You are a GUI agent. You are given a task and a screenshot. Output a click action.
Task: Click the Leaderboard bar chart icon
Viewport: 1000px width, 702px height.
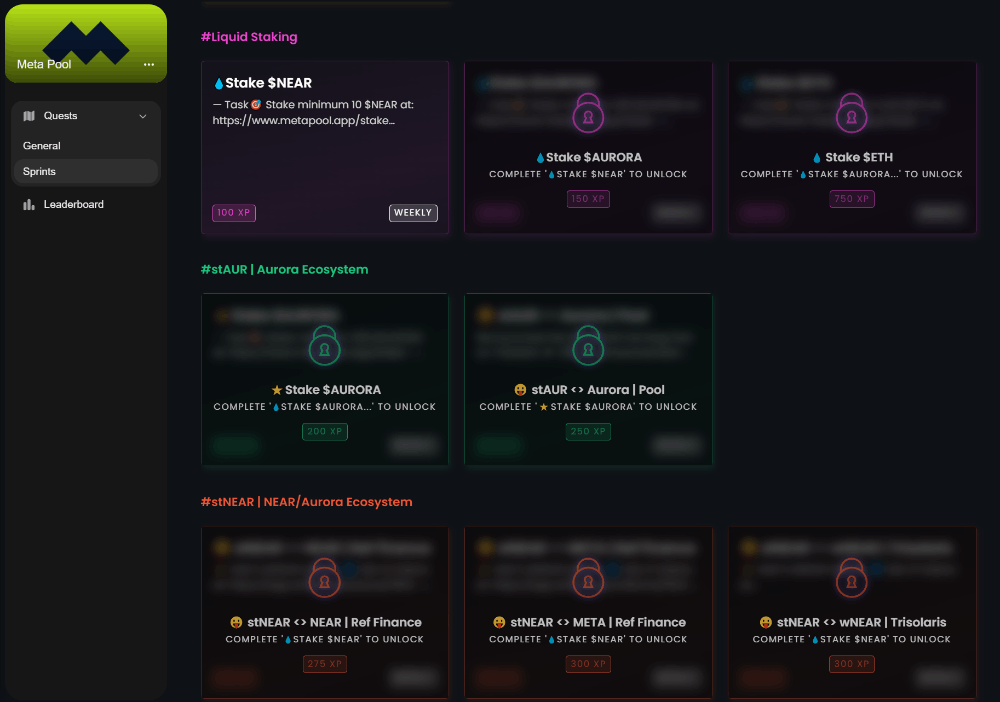29,204
